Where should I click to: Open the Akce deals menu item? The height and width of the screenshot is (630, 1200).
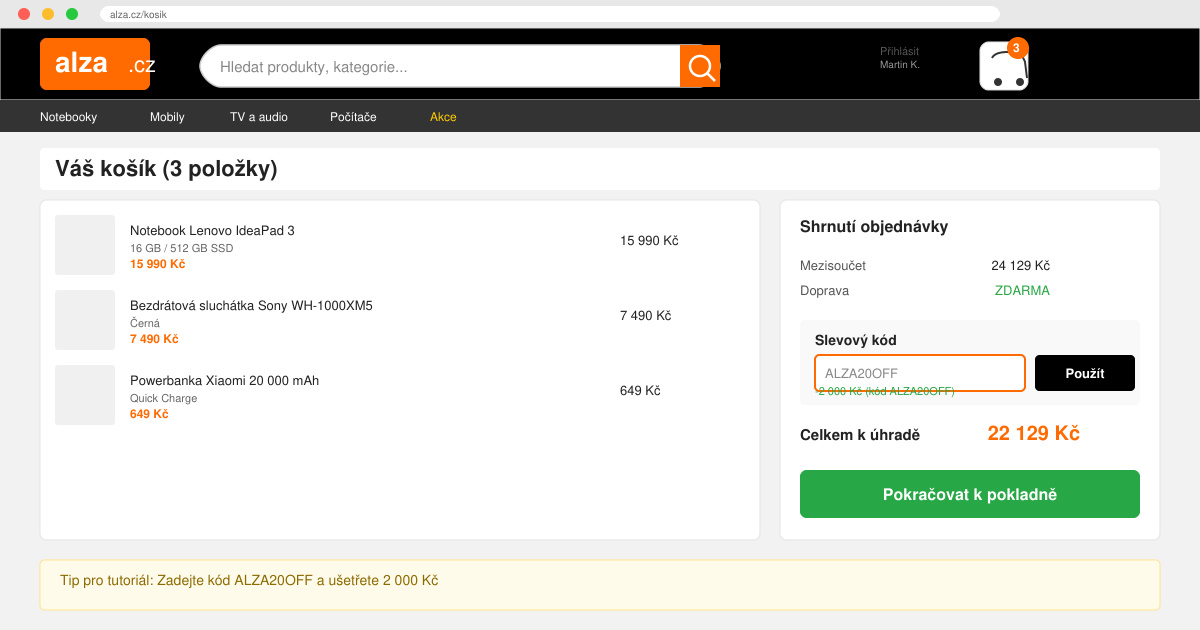(x=443, y=117)
